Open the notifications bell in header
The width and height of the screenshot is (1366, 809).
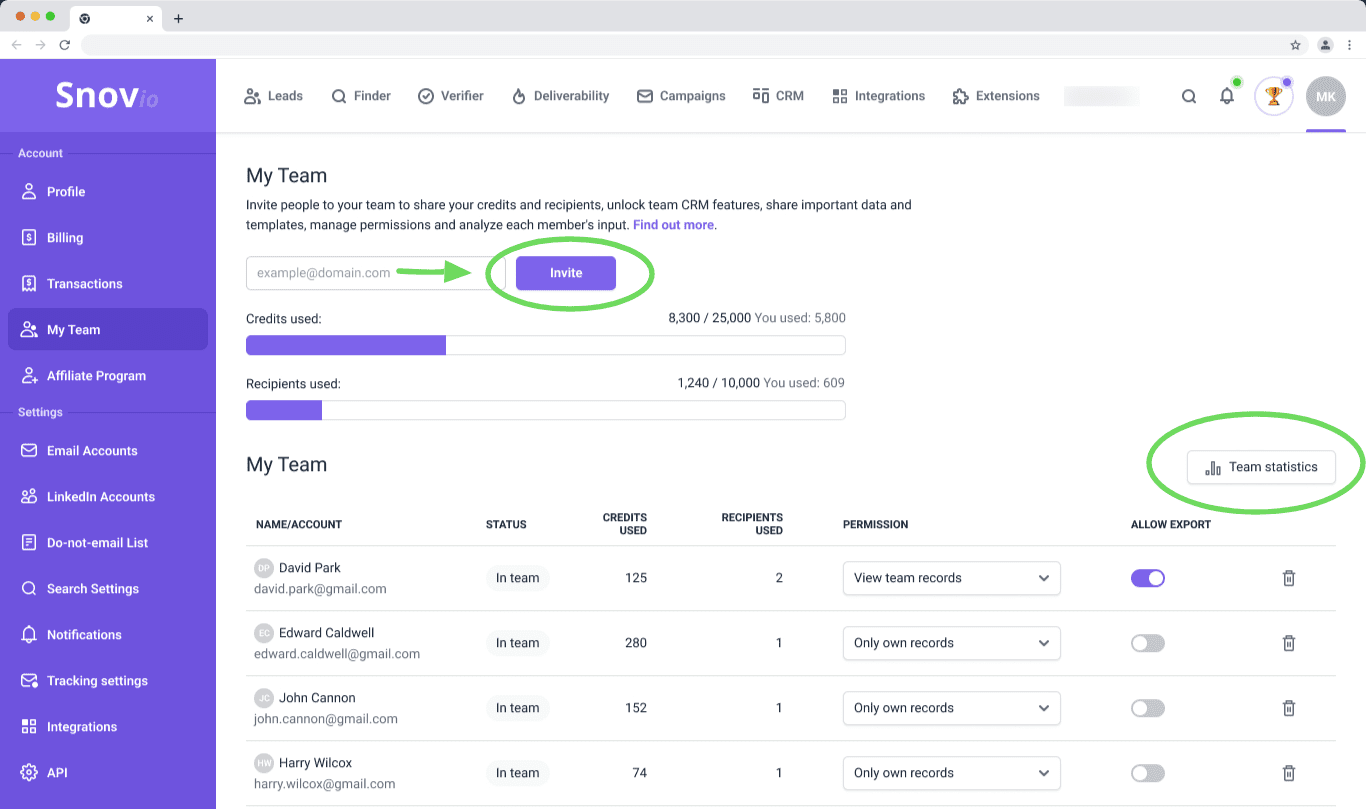point(1227,97)
